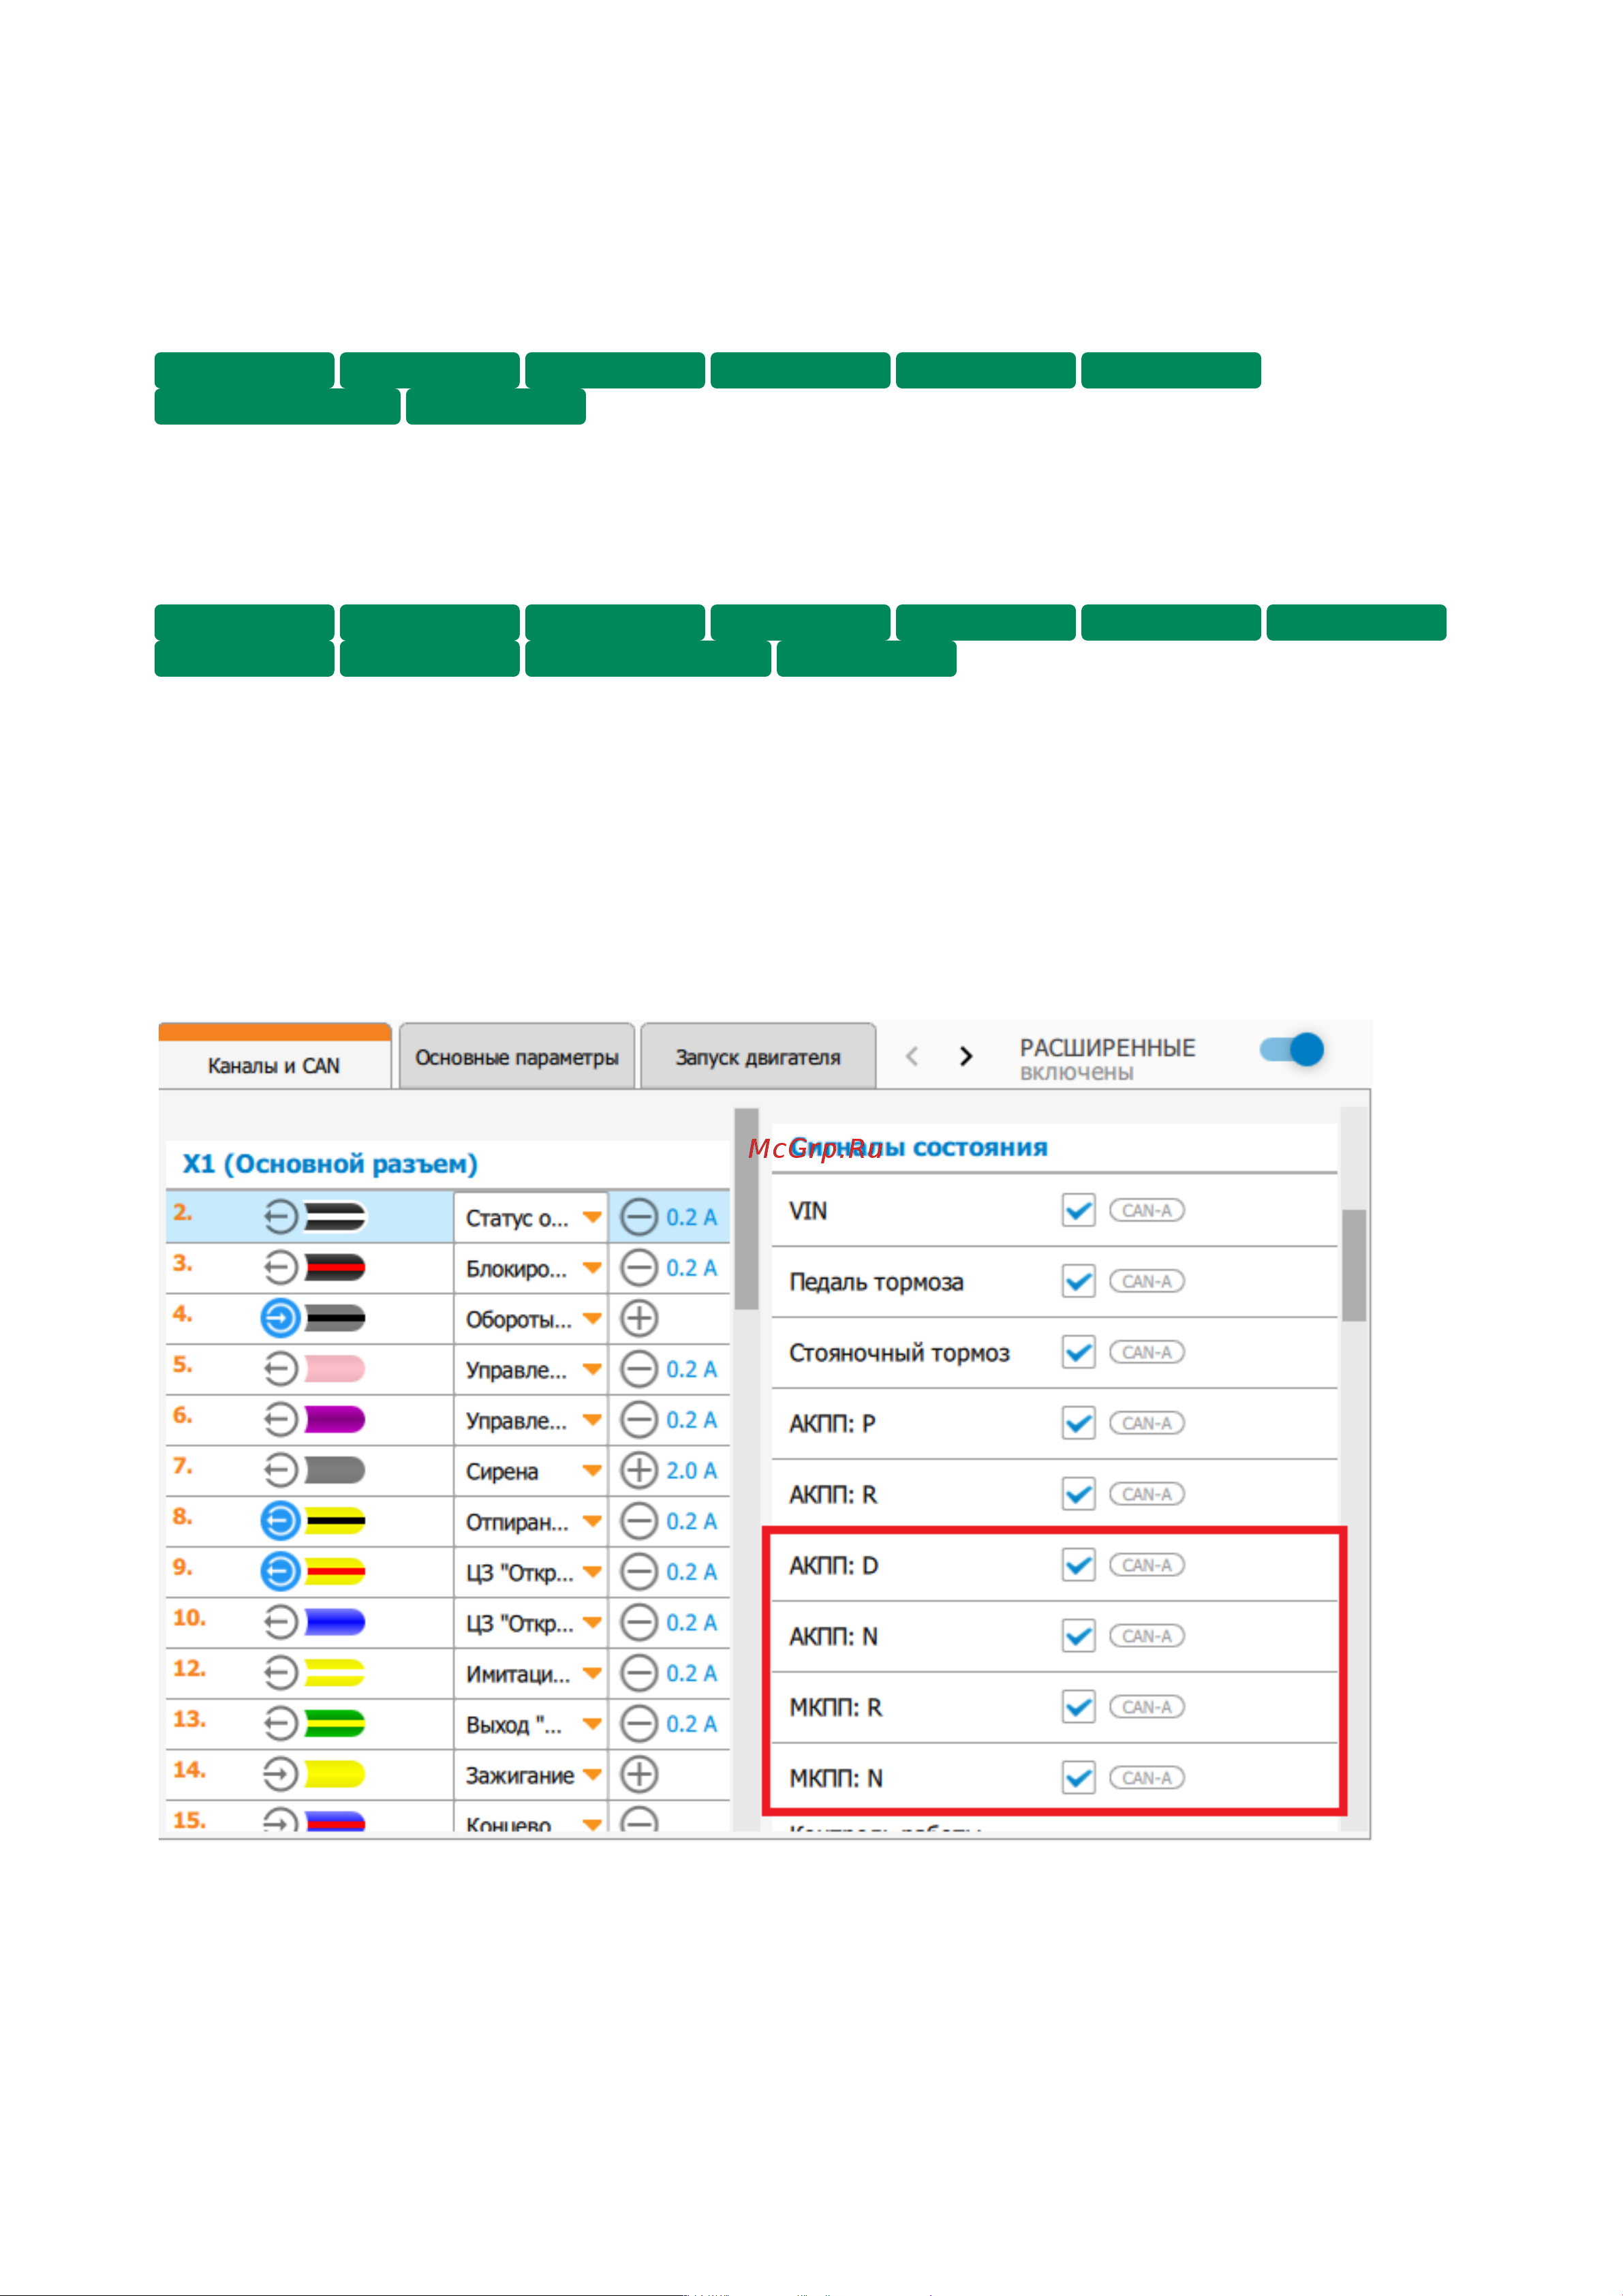Toggle polarity minus icon on channel 3
1623x2296 pixels.
click(639, 1268)
